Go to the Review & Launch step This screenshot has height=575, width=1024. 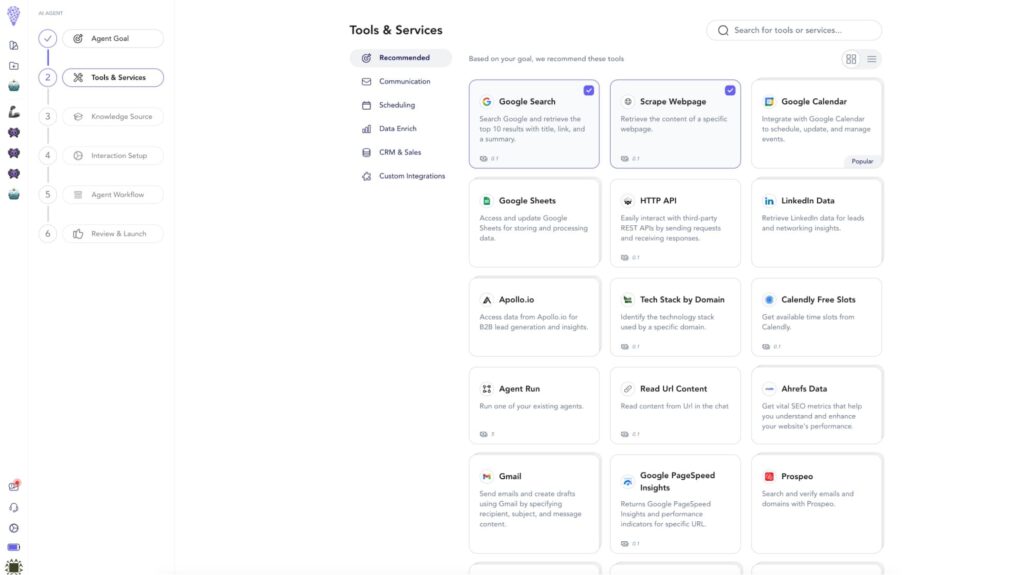(113, 234)
